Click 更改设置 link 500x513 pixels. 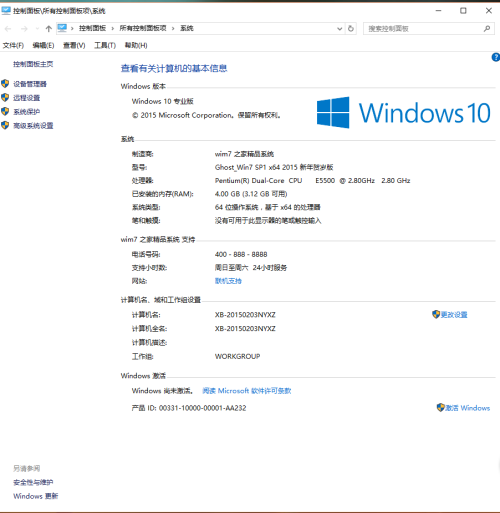coord(454,315)
